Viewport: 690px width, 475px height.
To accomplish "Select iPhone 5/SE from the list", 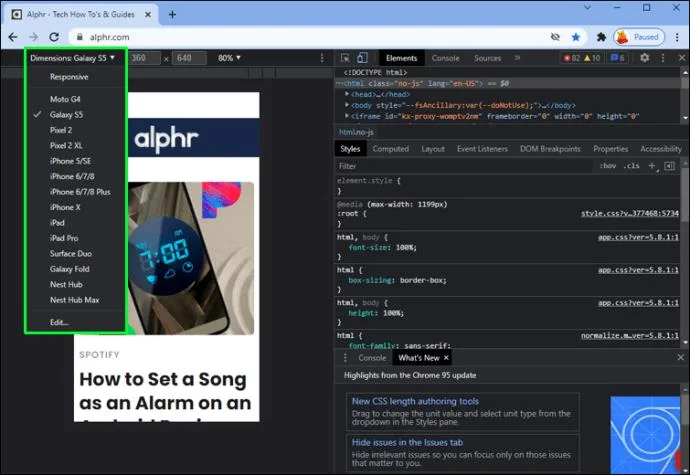I will (70, 161).
